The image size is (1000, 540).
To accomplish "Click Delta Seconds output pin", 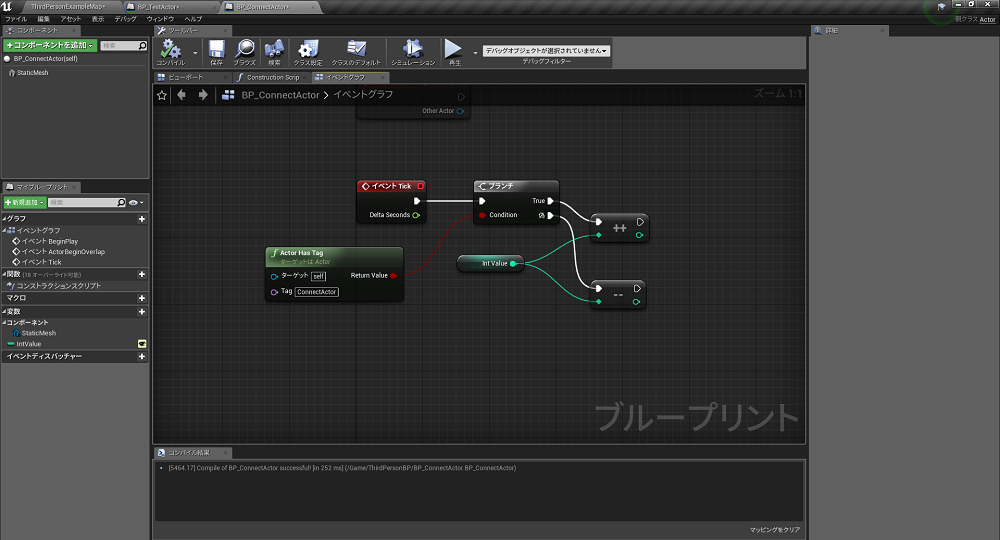I will [x=416, y=215].
